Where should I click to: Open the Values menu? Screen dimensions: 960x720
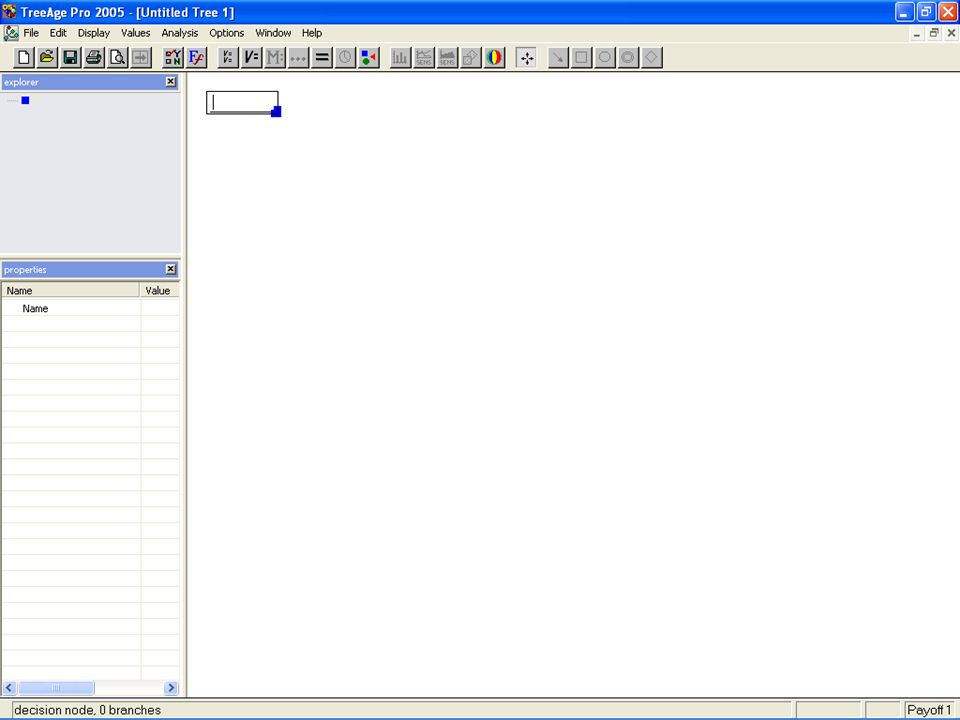tap(135, 33)
